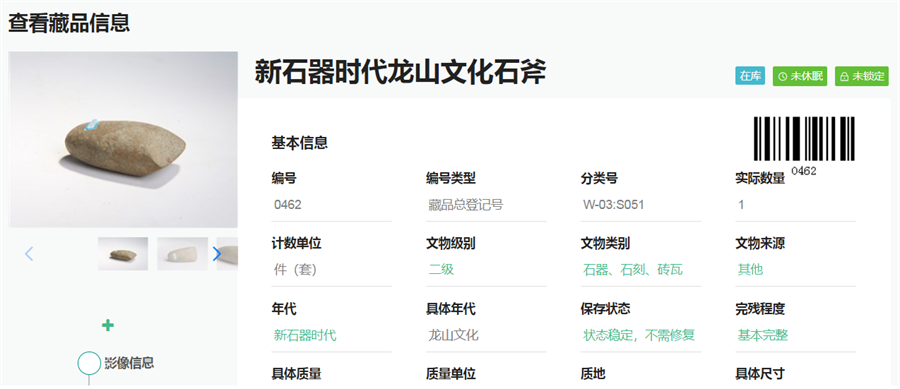This screenshot has width=900, height=389.
Task: Click the 保存状态 field label
Action: tap(605, 309)
